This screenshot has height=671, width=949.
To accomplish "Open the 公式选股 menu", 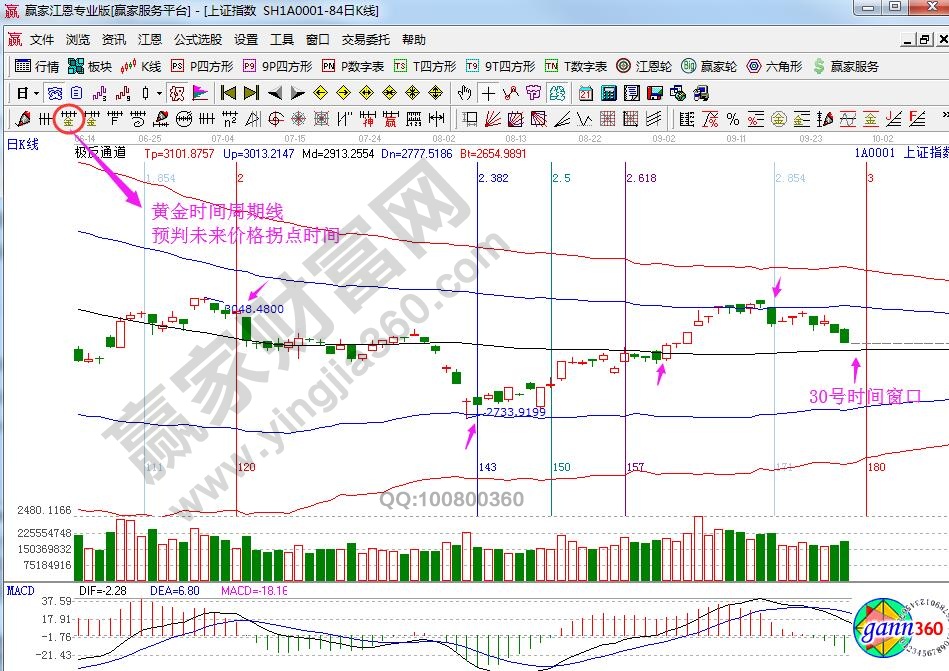I will [198, 40].
